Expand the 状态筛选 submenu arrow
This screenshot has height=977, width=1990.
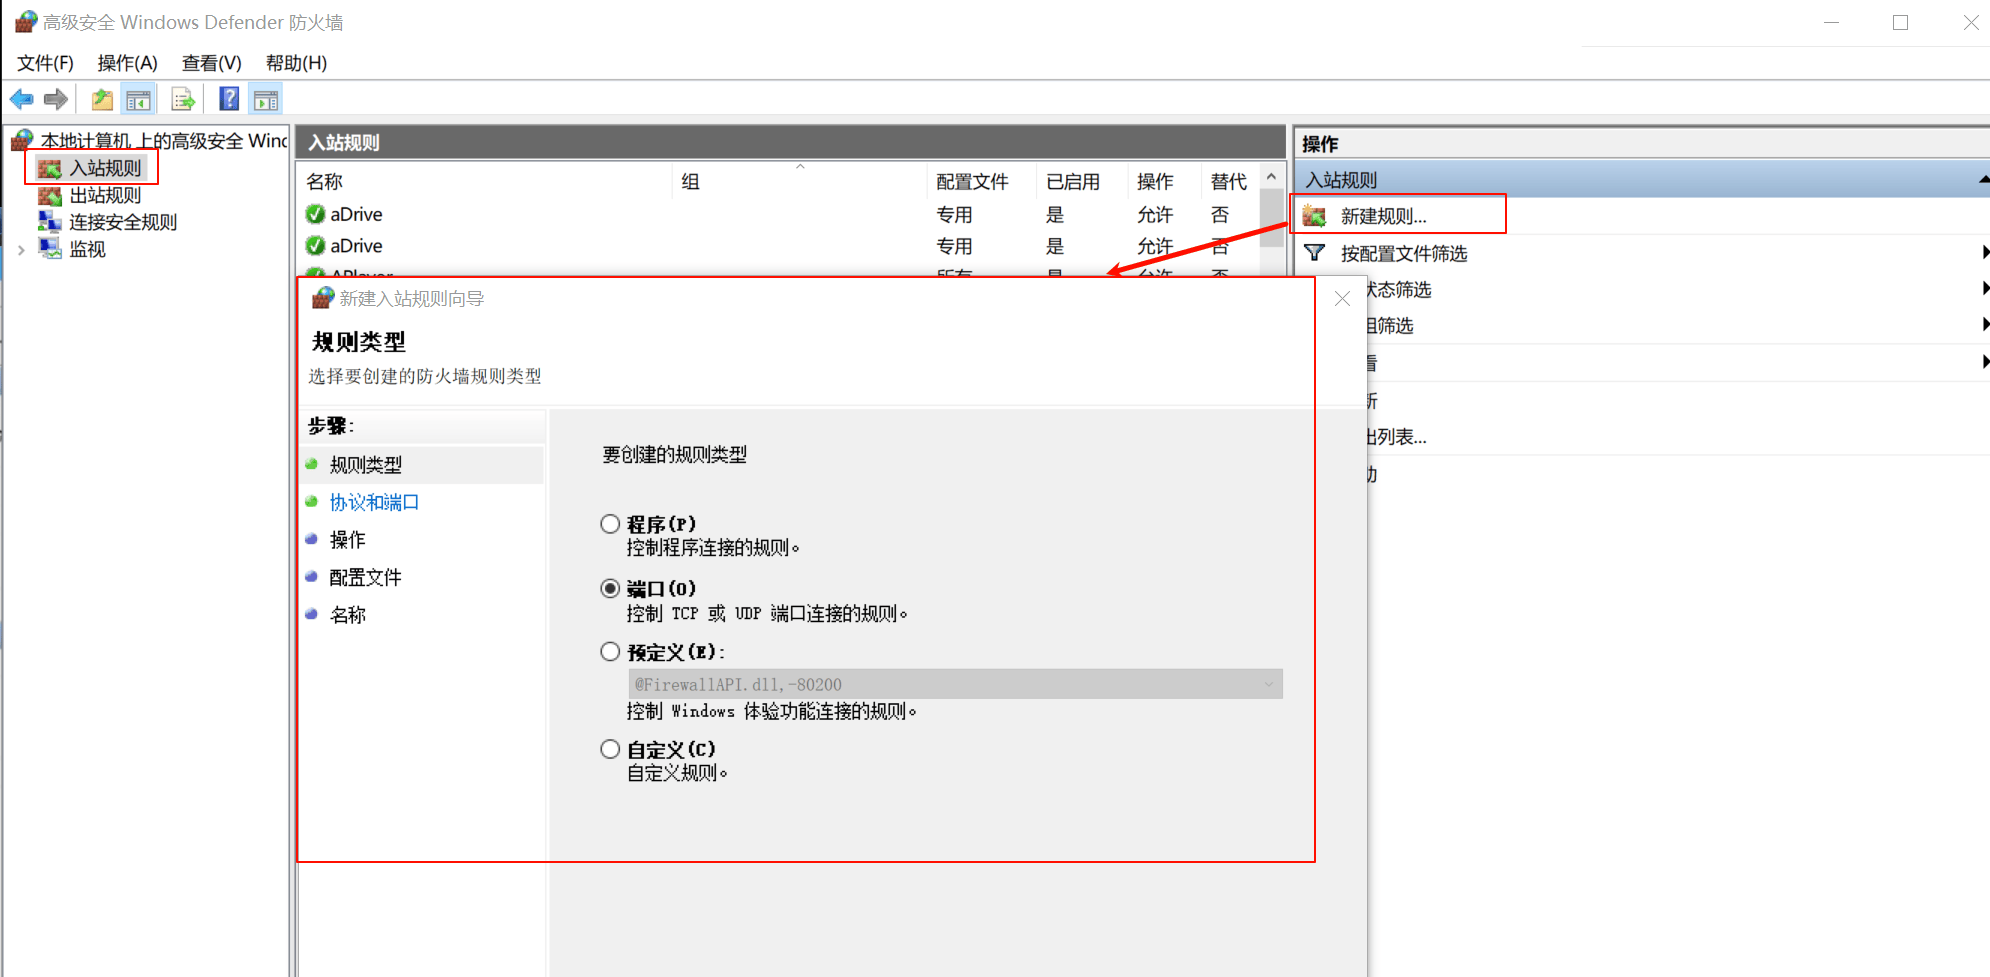[x=1984, y=288]
